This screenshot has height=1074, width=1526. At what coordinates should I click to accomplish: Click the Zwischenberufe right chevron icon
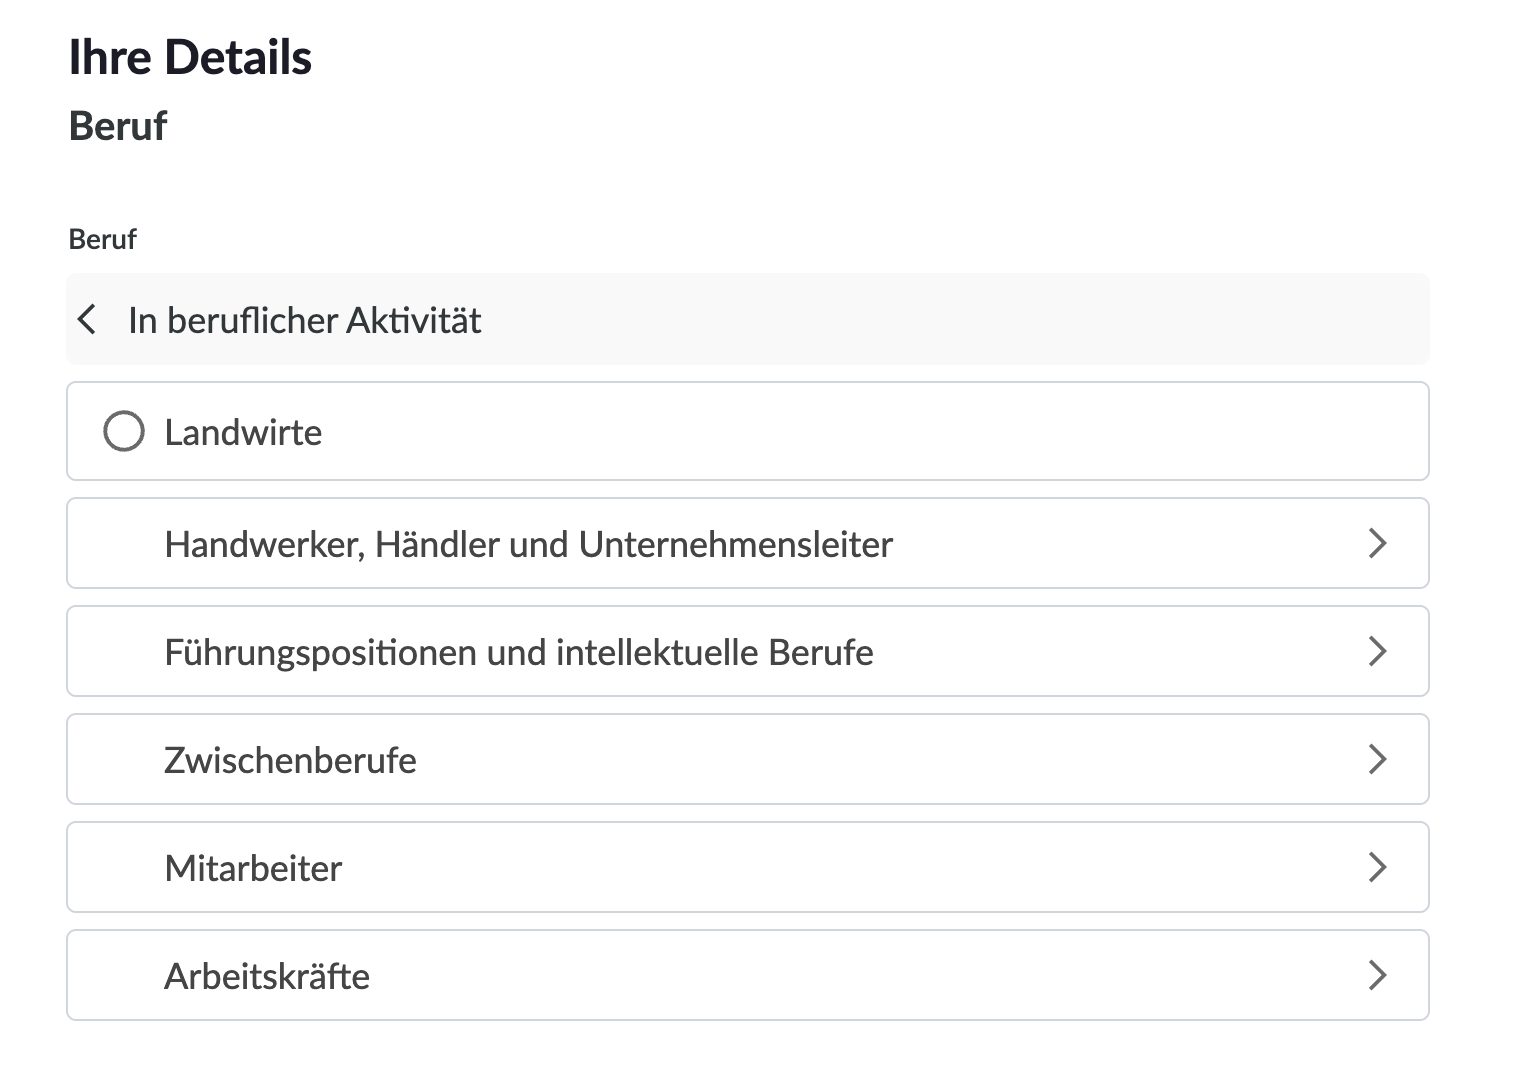pyautogui.click(x=1377, y=759)
